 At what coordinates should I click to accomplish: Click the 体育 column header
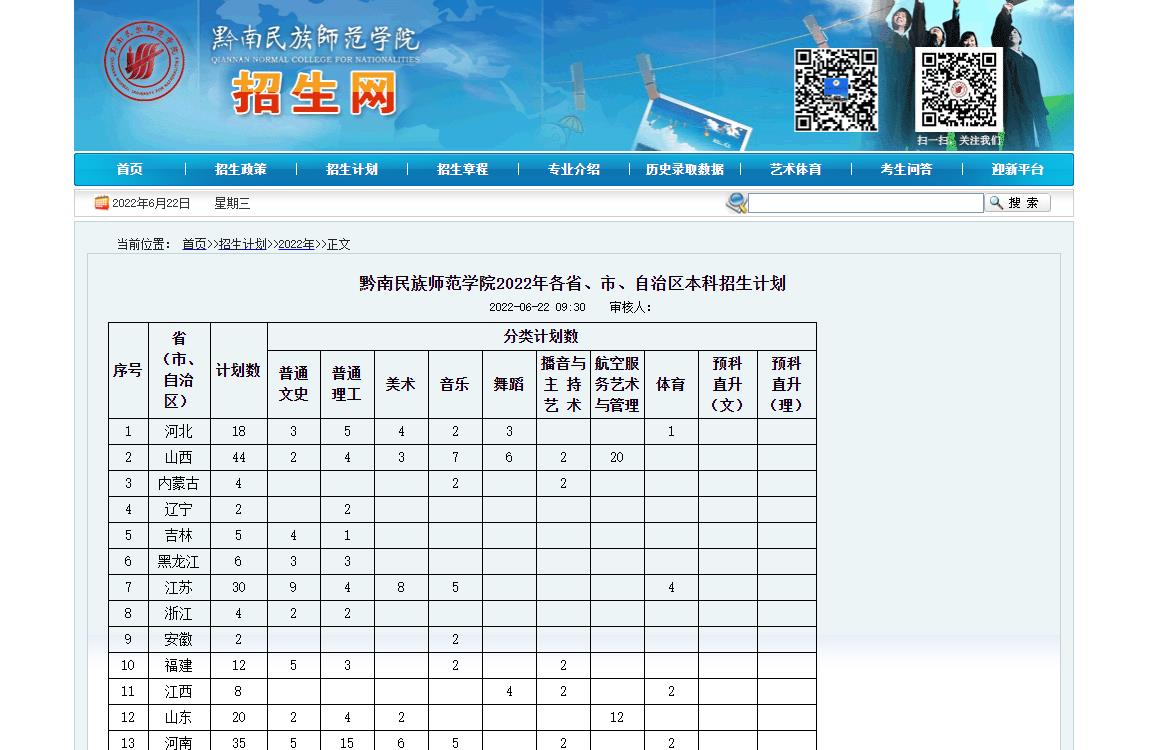[671, 384]
